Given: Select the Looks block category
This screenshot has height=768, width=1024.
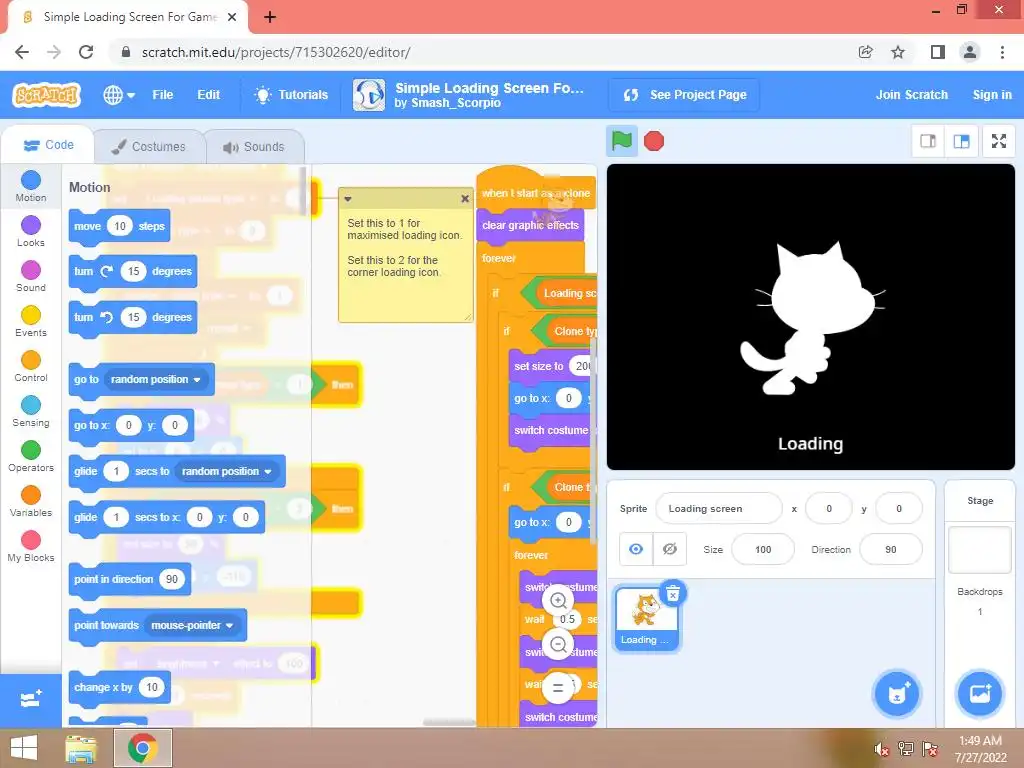Looking at the screenshot, I should pos(31,231).
